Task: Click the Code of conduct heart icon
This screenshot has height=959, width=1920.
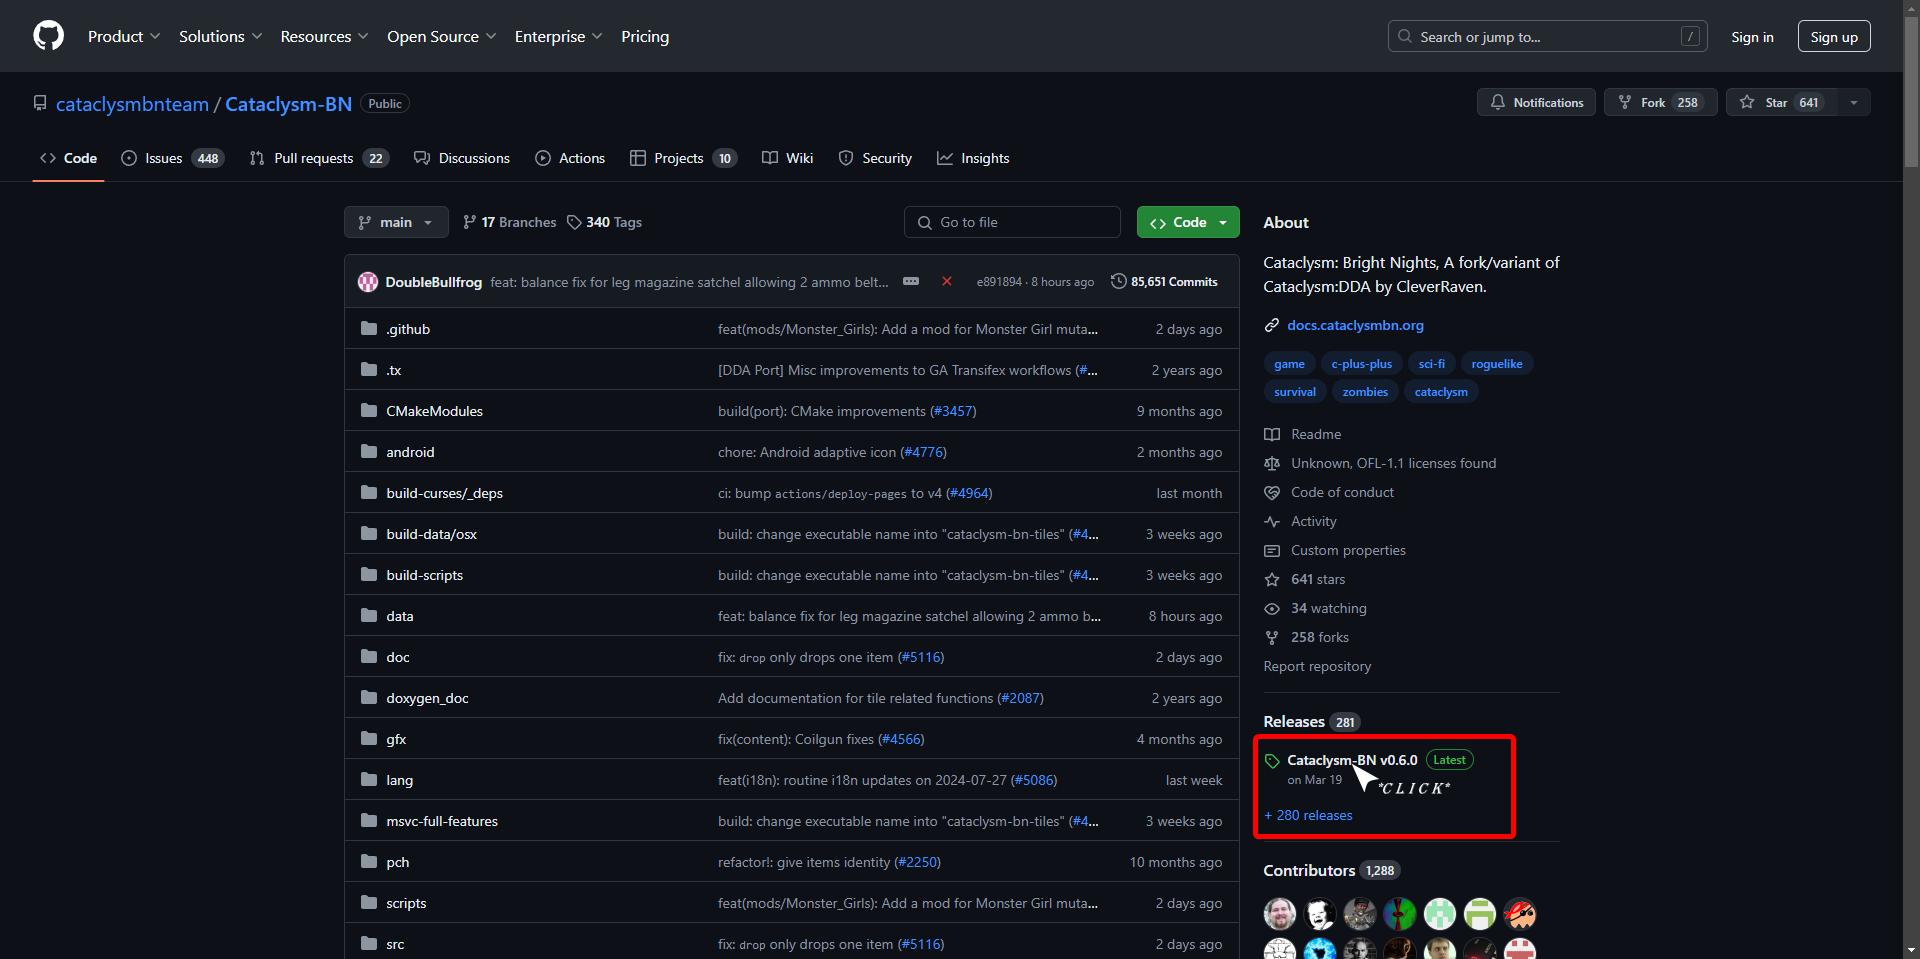Action: tap(1272, 493)
